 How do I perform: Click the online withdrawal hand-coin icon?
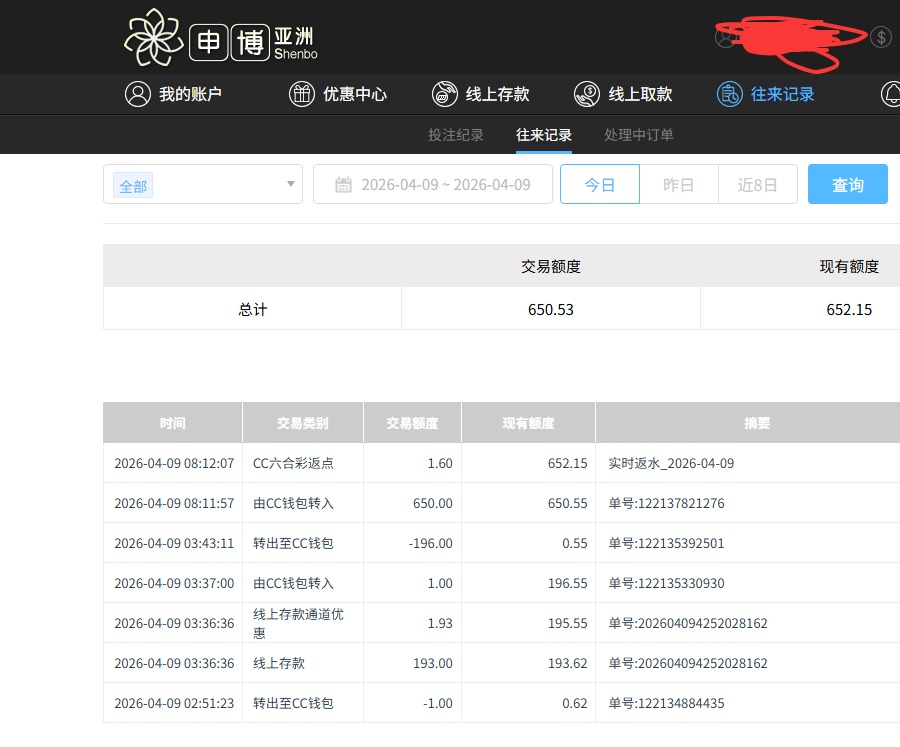587,94
